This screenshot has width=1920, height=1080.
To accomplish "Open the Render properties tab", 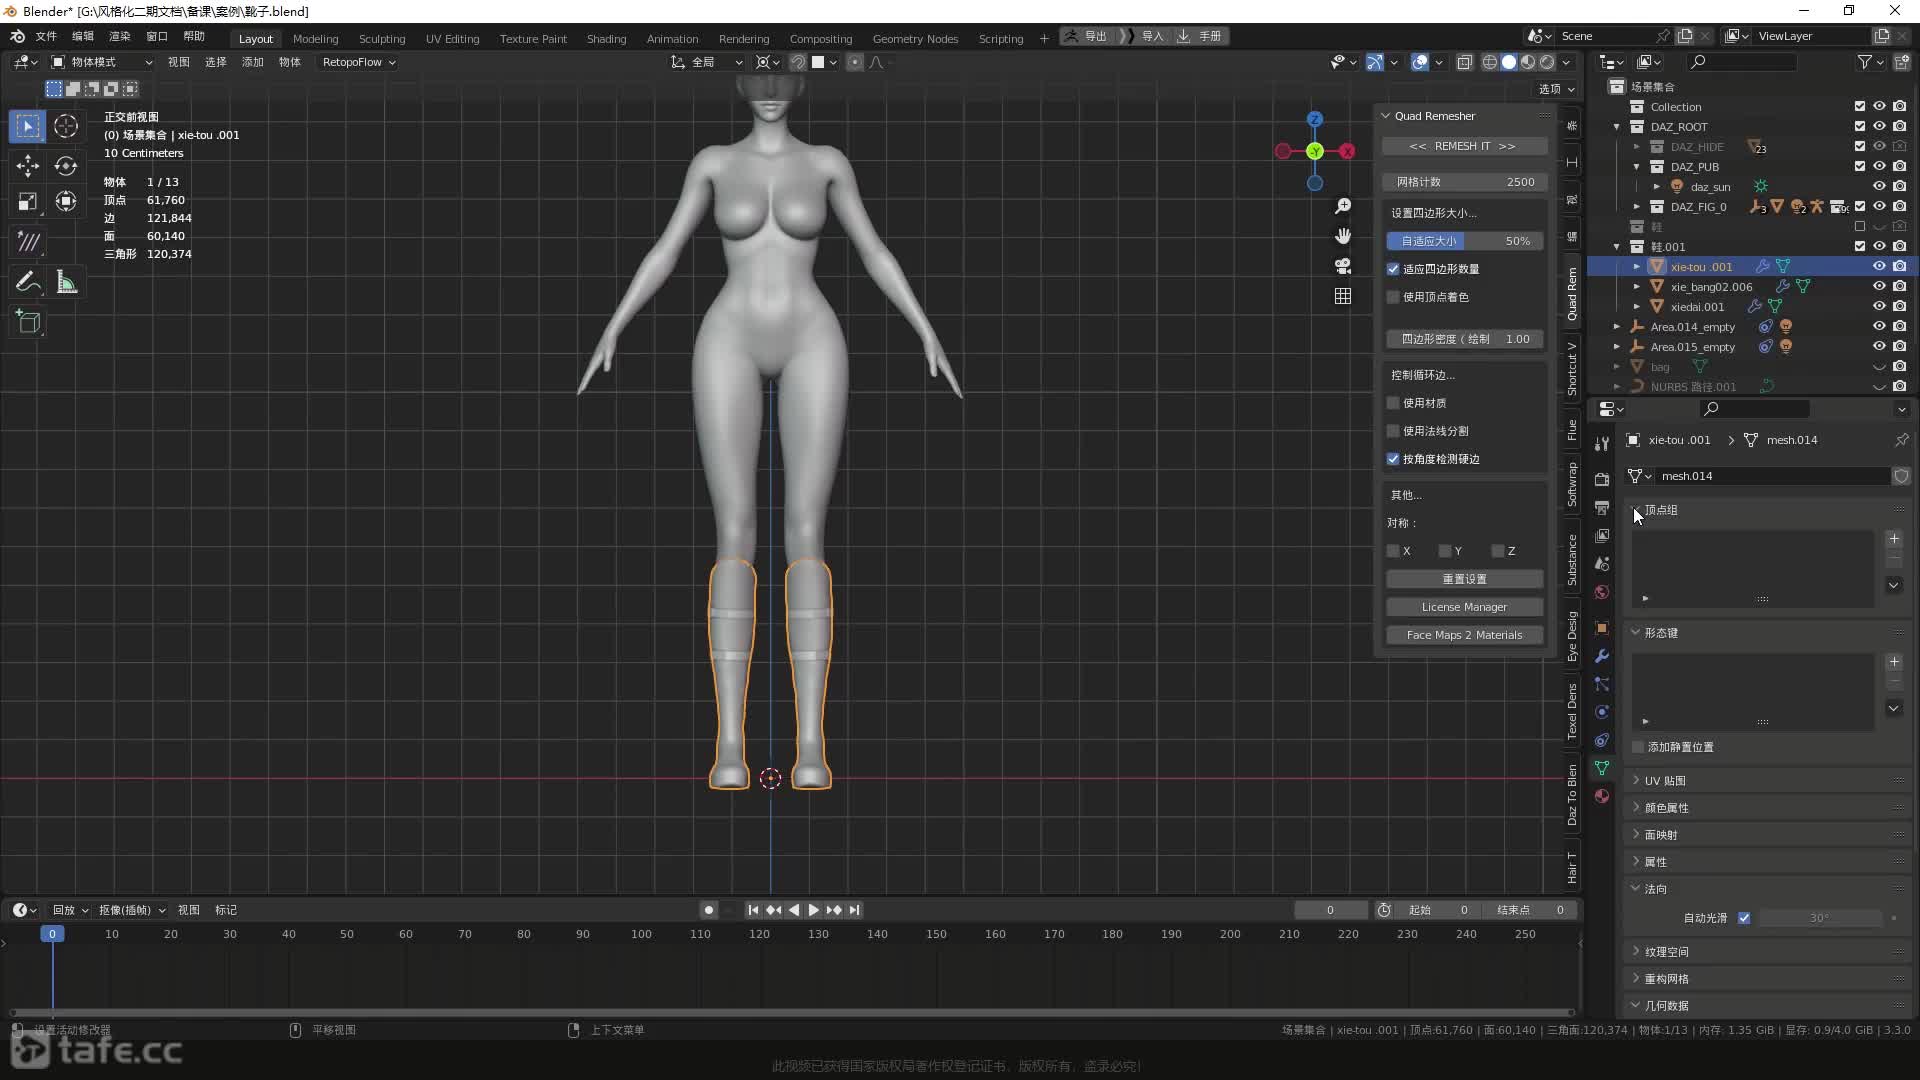I will [x=1602, y=479].
